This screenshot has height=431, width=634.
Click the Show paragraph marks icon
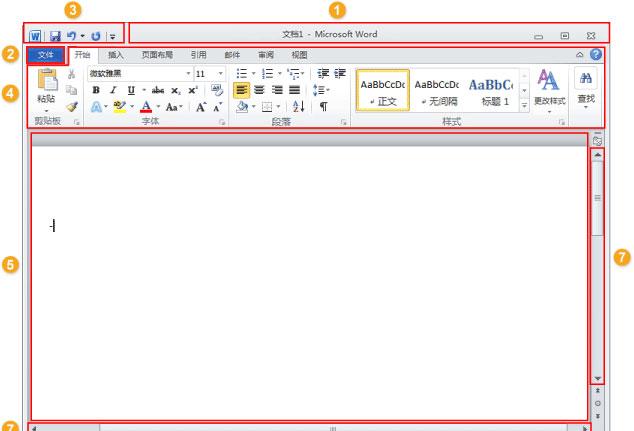coord(323,107)
